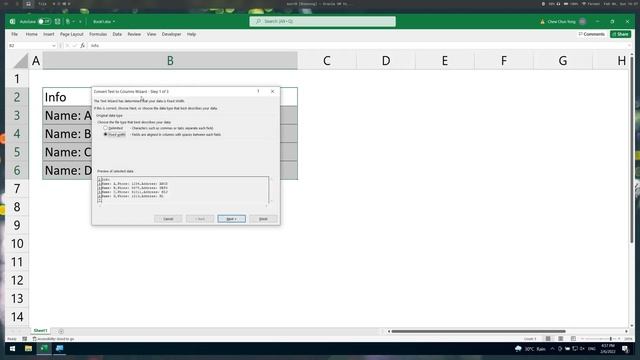Click the Sheet1 tab
The image size is (640, 360).
[40, 331]
